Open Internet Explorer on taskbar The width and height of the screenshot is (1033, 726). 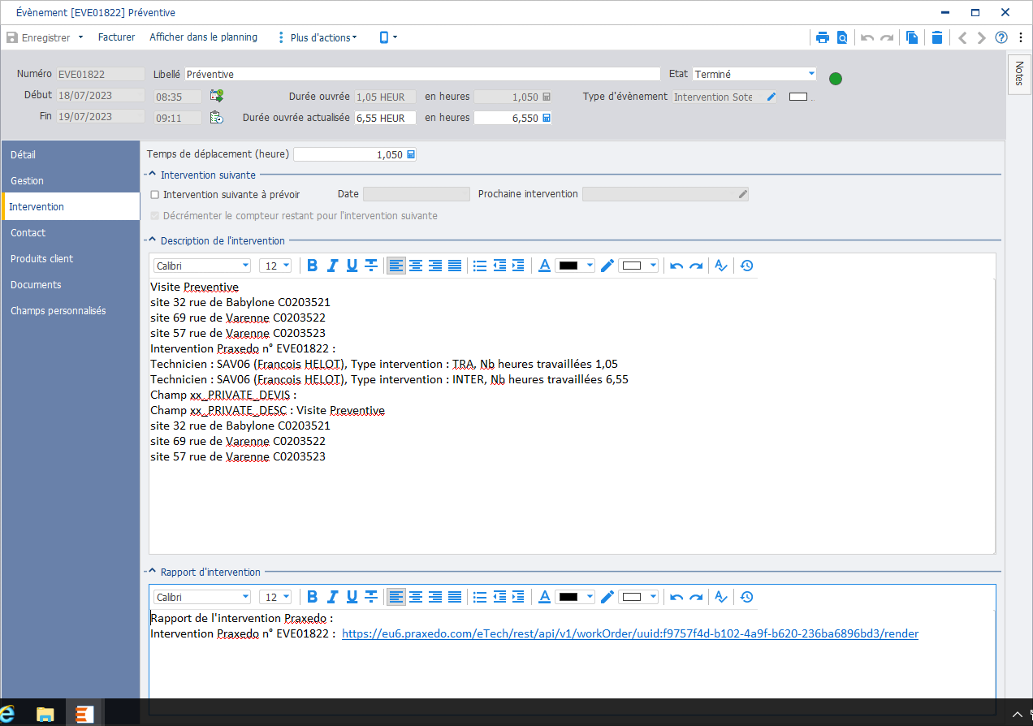pos(7,713)
